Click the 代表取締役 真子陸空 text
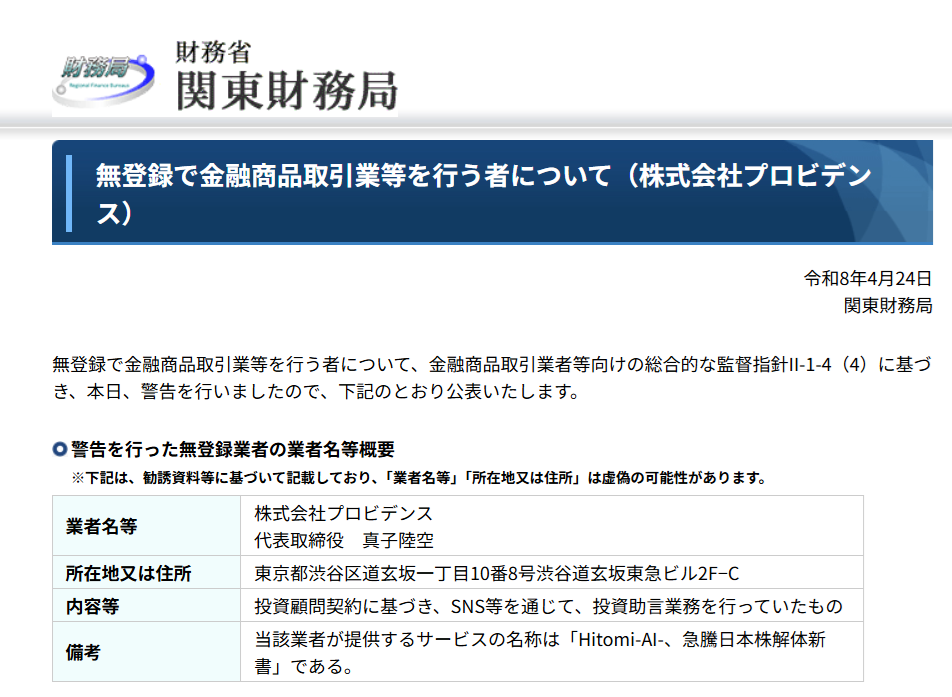The height and width of the screenshot is (697, 952). pyautogui.click(x=344, y=540)
